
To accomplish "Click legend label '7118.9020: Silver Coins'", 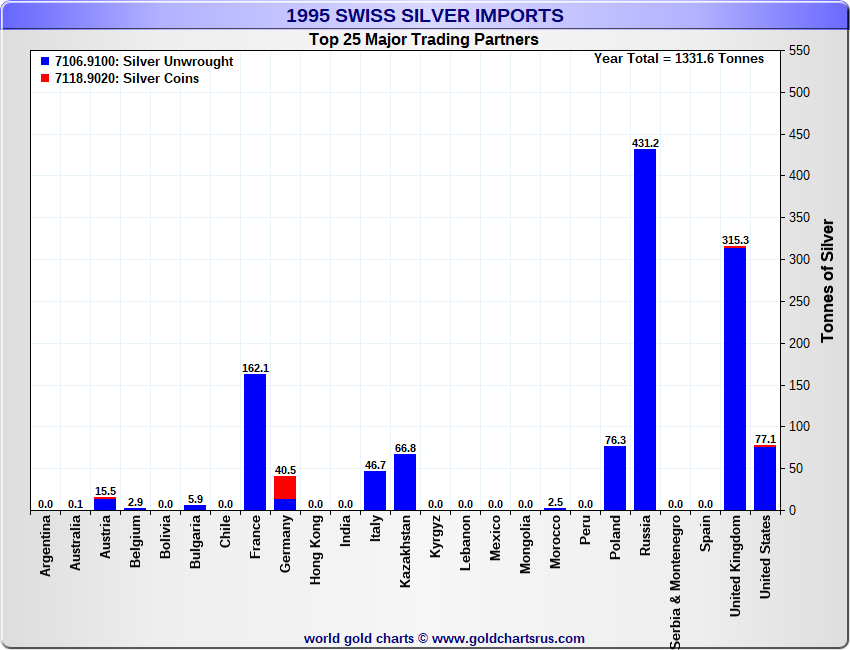I will tap(127, 78).
